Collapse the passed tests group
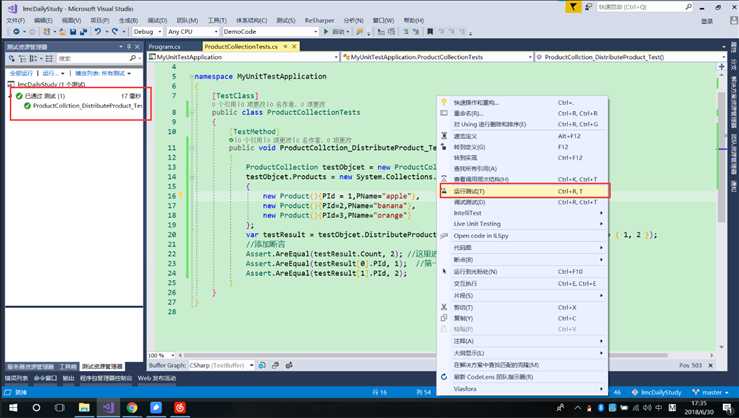The height and width of the screenshot is (418, 739). click(x=10, y=96)
